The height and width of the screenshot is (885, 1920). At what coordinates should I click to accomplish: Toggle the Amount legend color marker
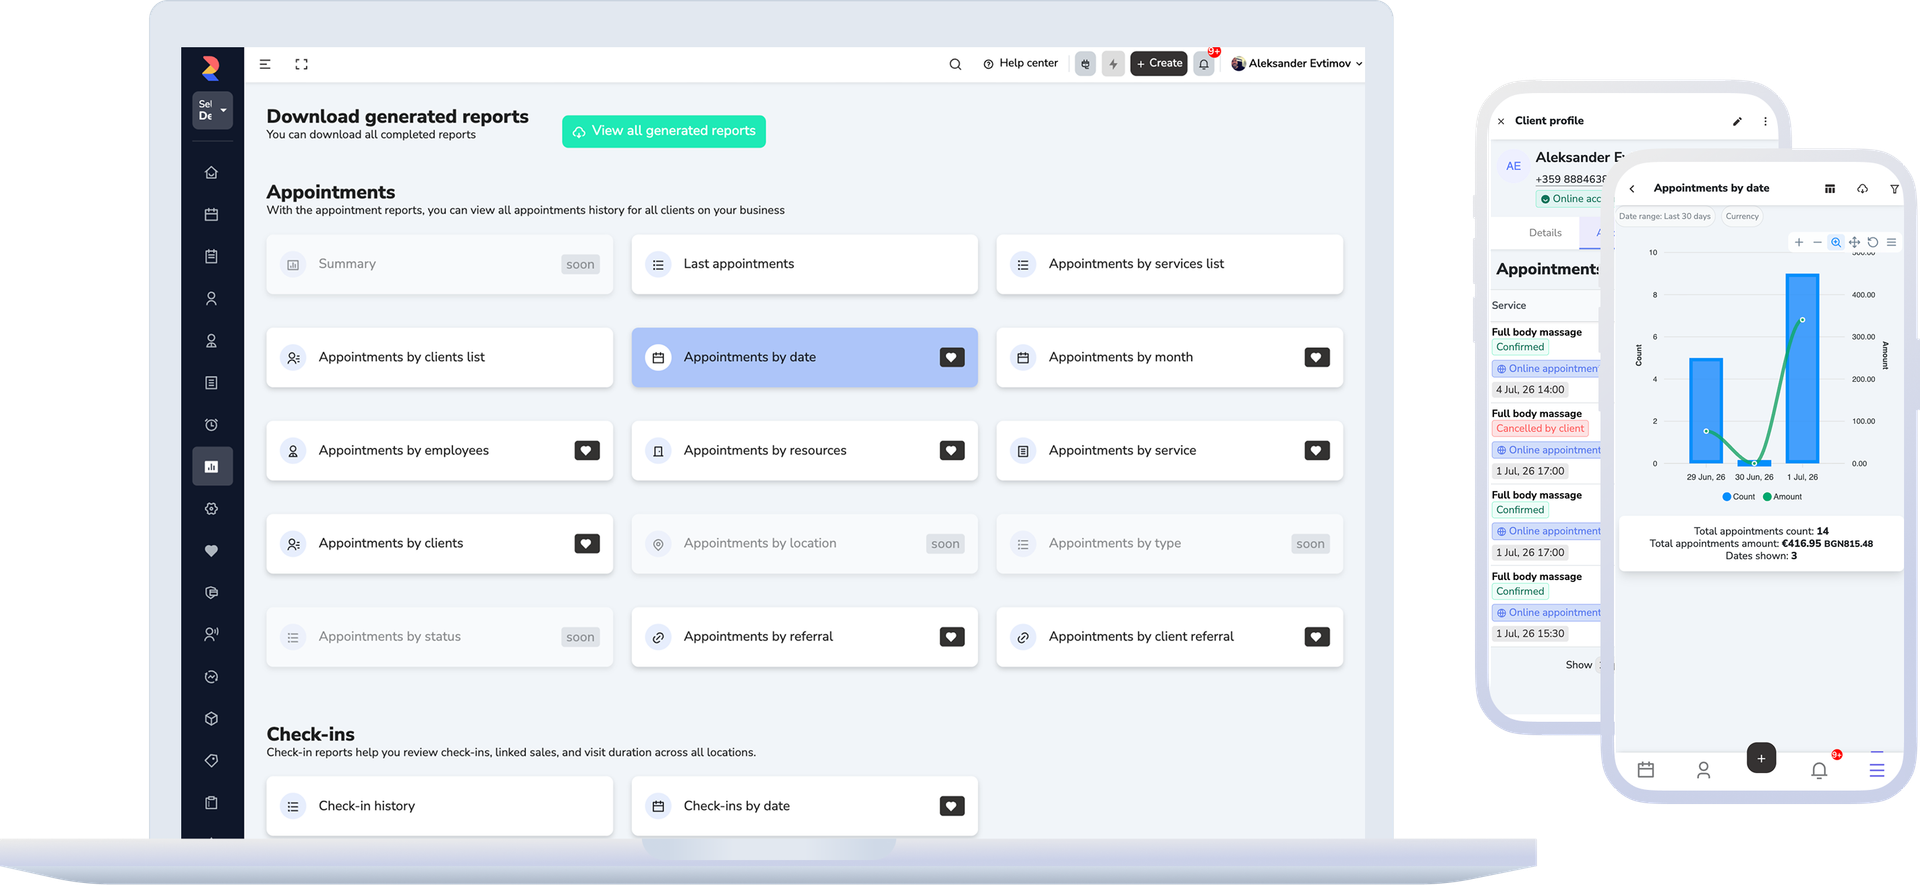point(1767,497)
